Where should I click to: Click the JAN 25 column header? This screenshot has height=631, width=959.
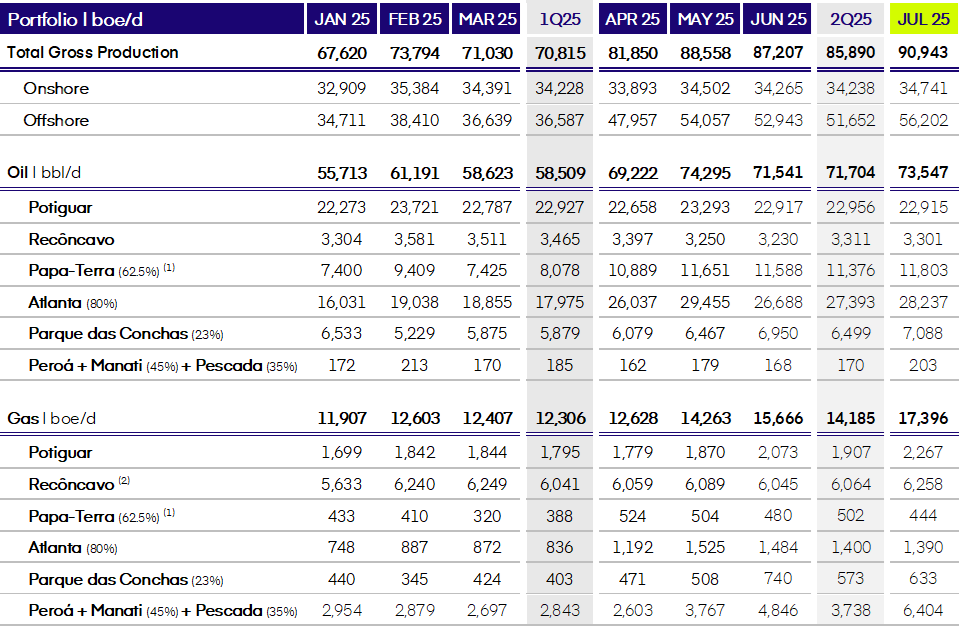pos(341,19)
